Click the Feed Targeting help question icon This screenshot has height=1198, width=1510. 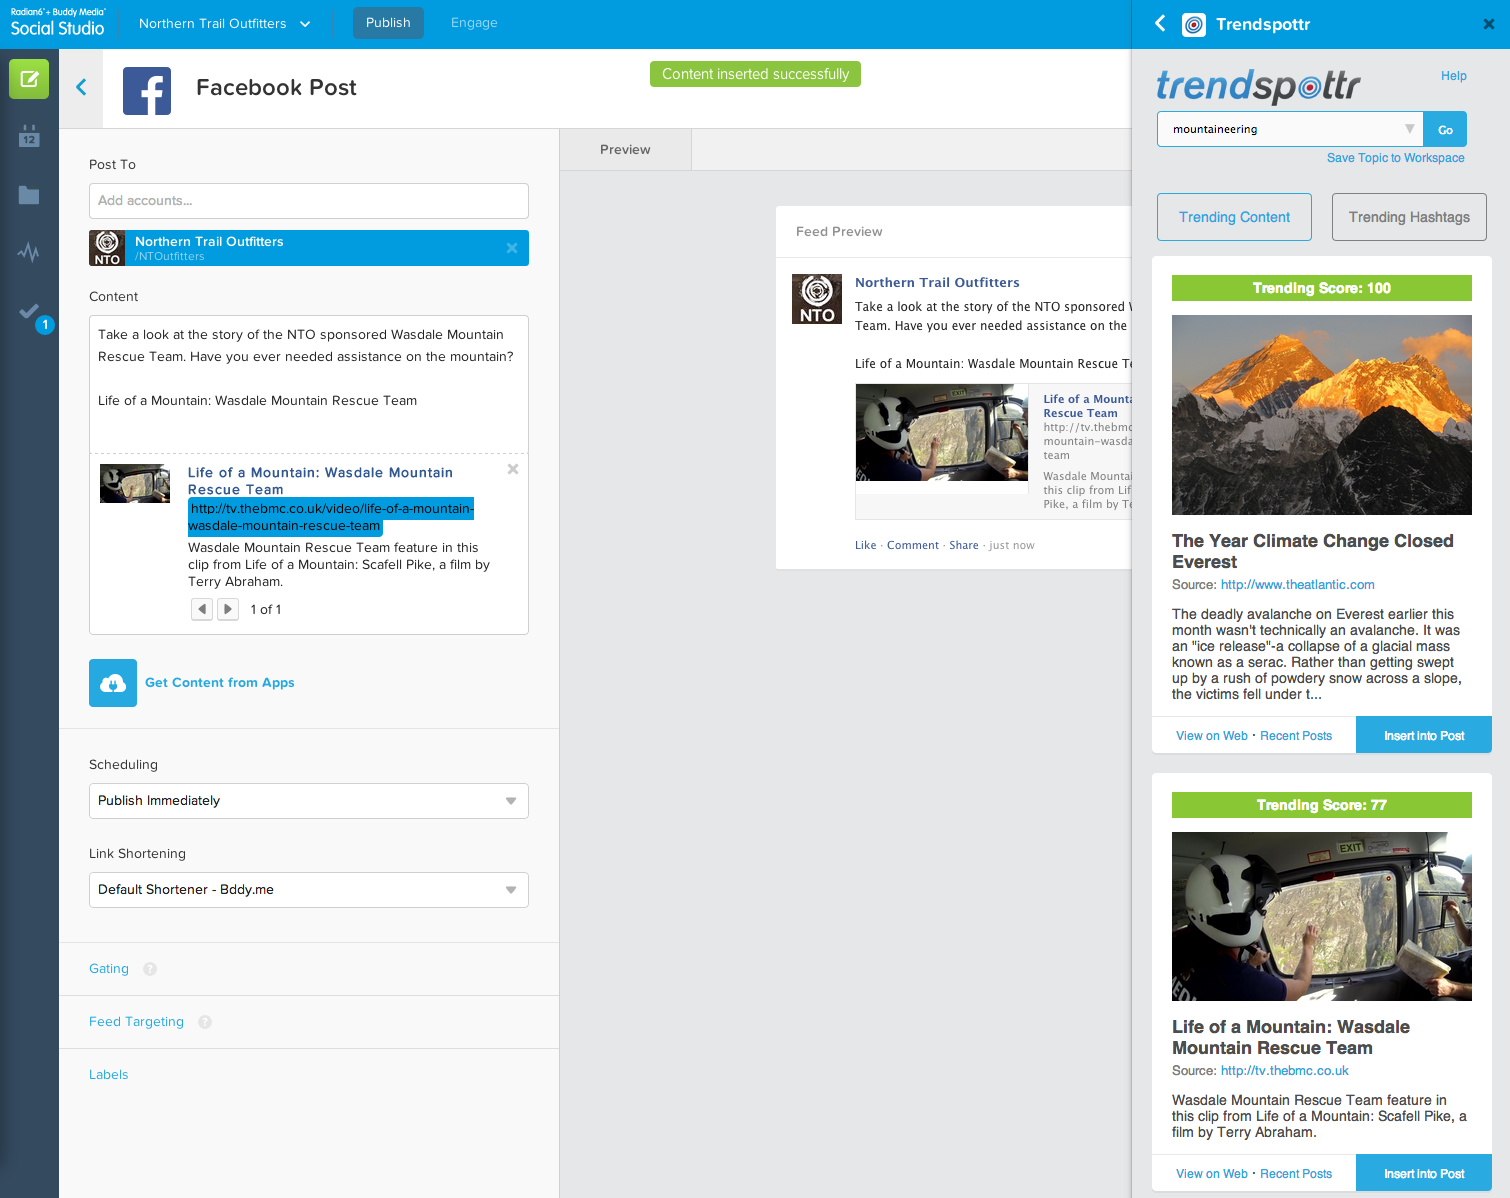205,1022
